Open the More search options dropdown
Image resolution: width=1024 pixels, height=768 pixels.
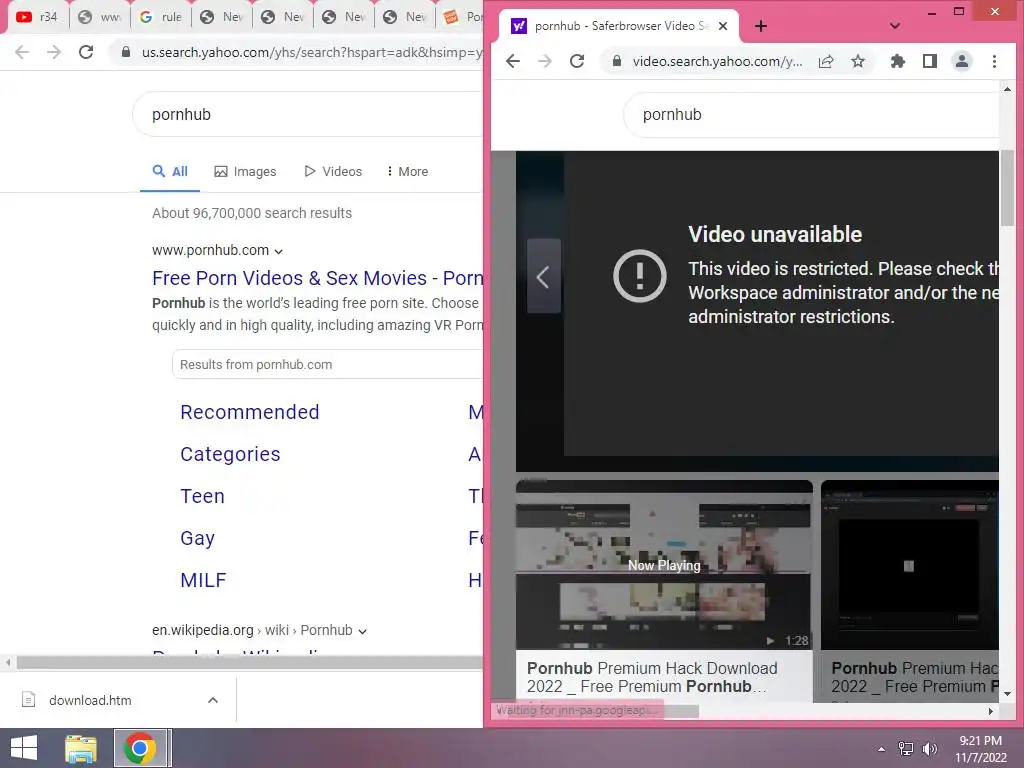[x=407, y=172]
